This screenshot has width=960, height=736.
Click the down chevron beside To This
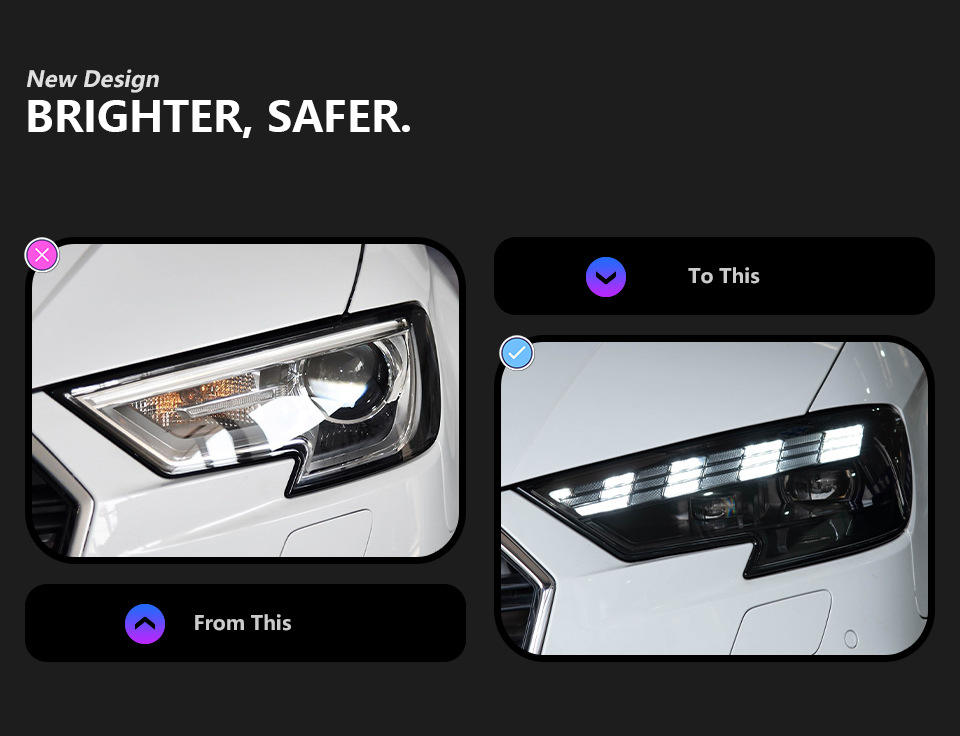(606, 277)
